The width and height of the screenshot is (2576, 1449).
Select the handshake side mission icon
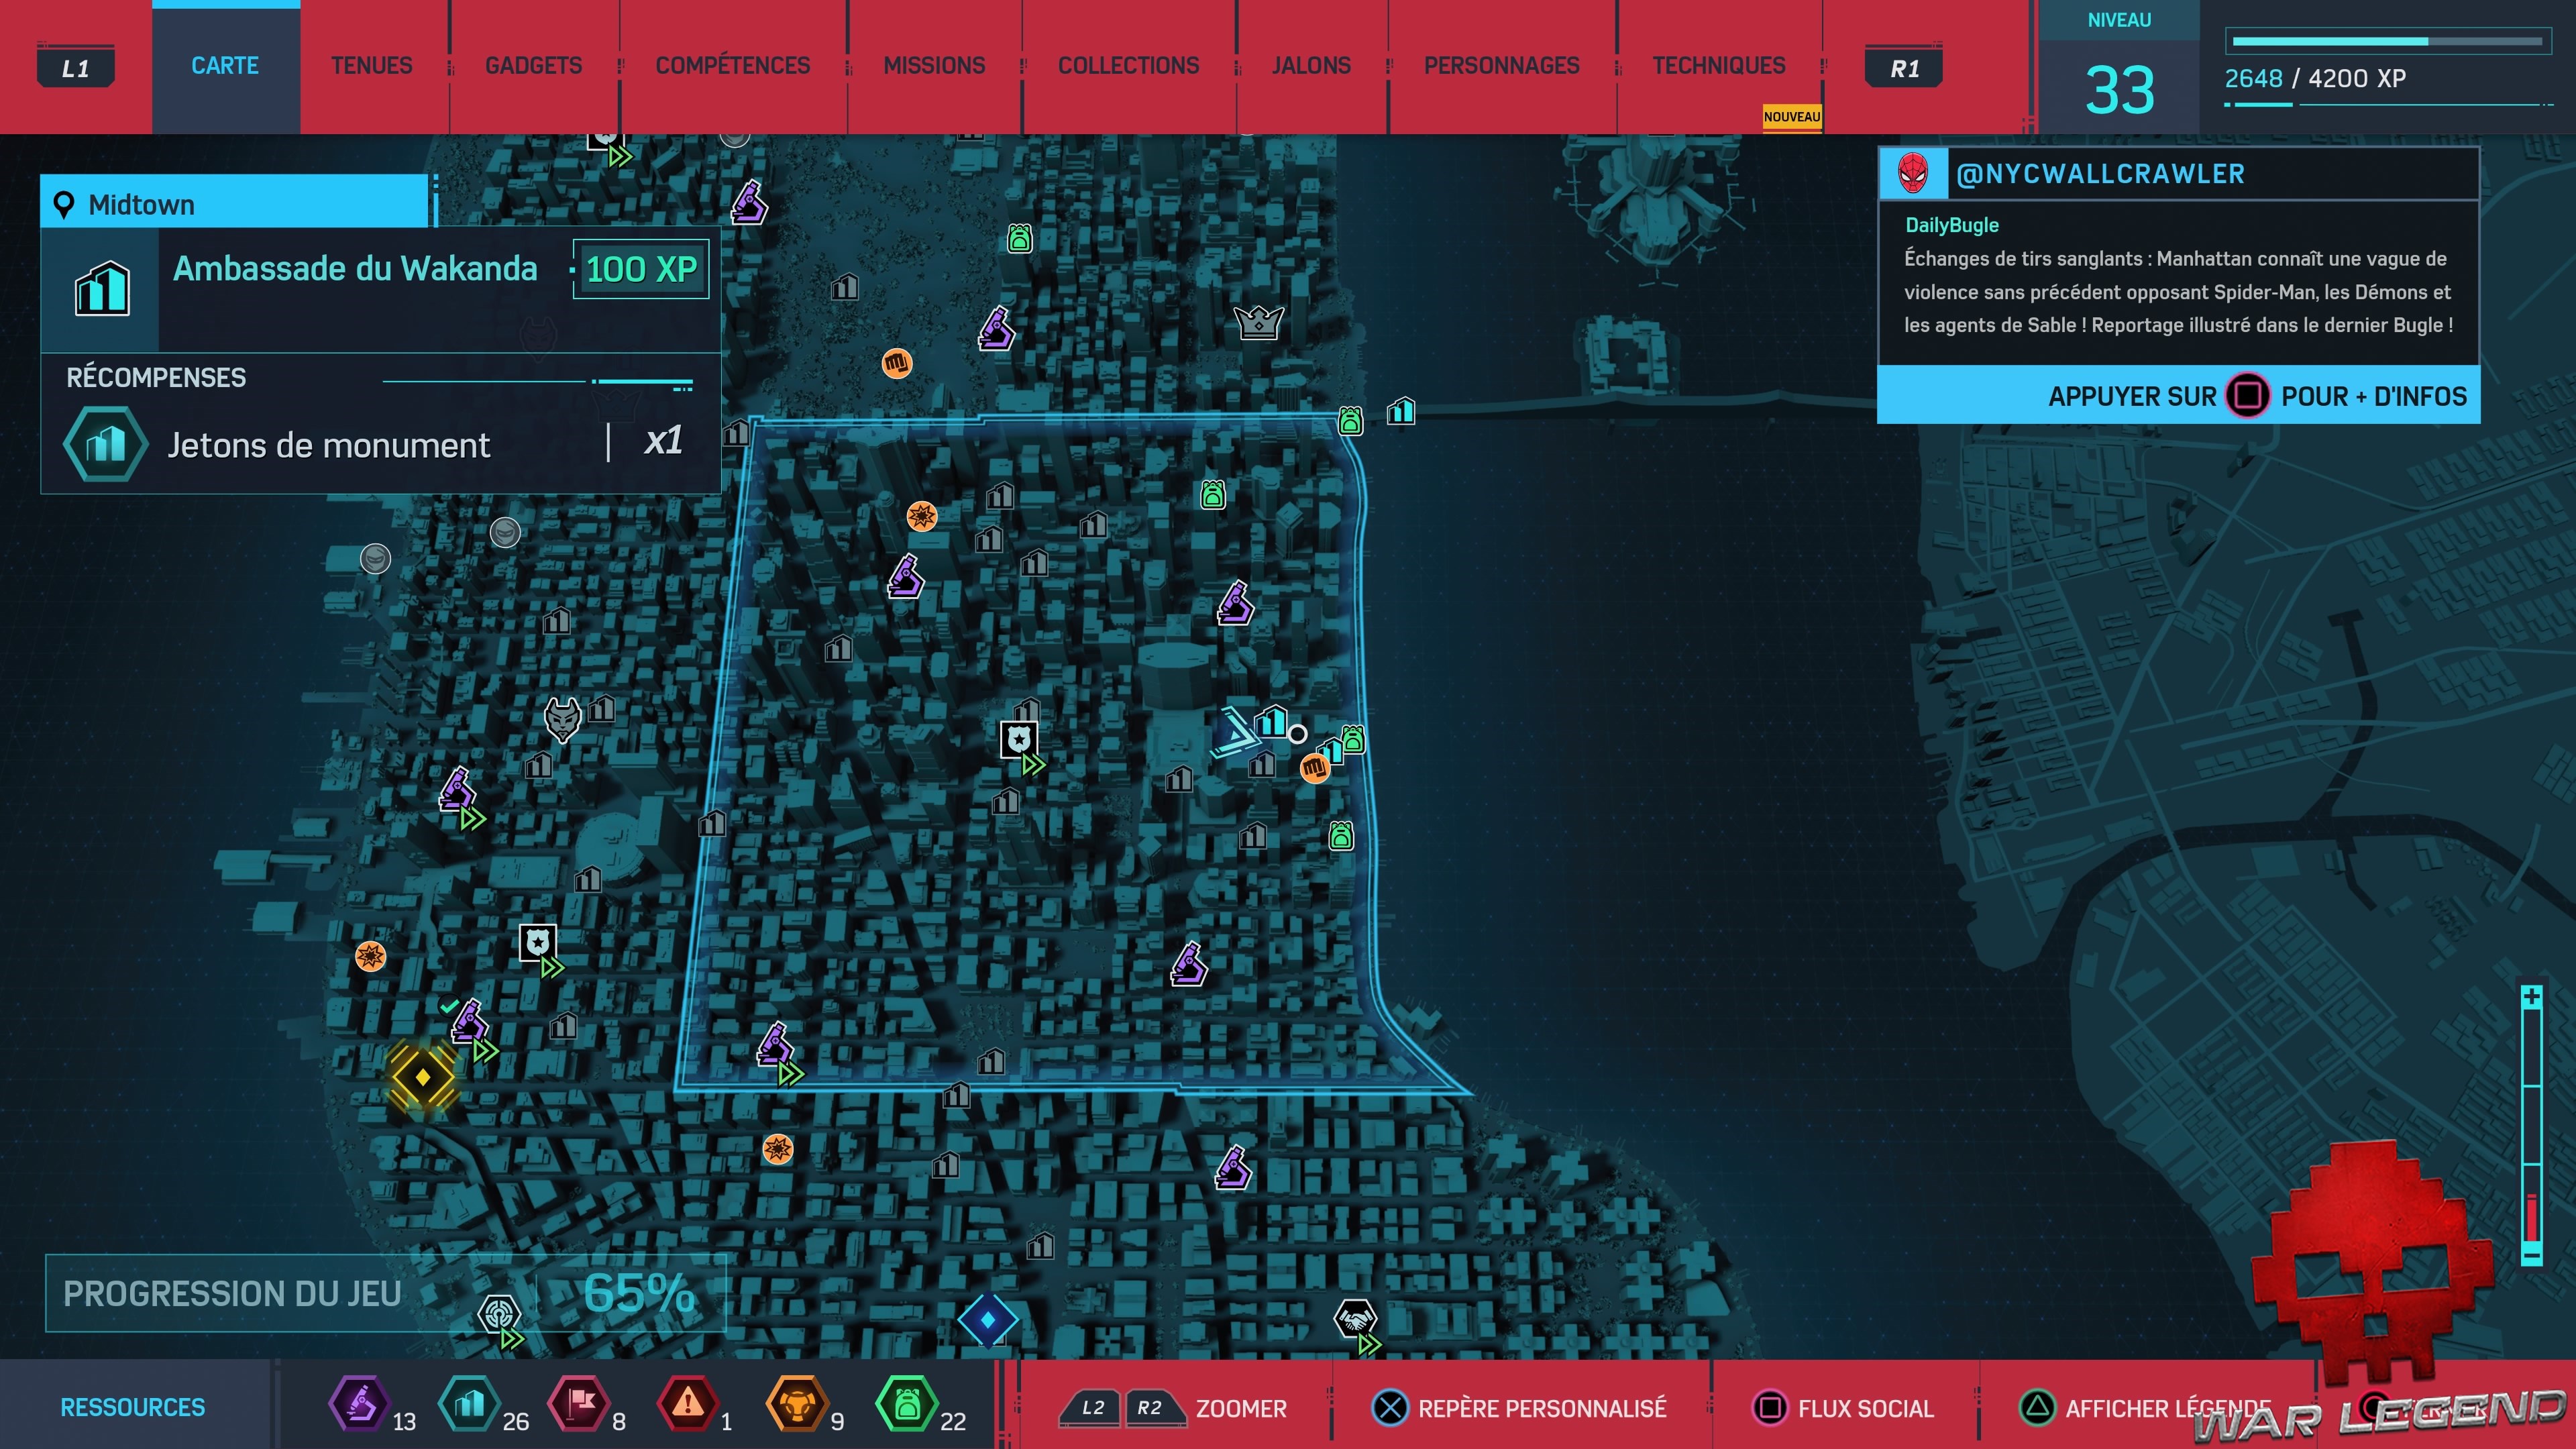tap(1355, 1319)
